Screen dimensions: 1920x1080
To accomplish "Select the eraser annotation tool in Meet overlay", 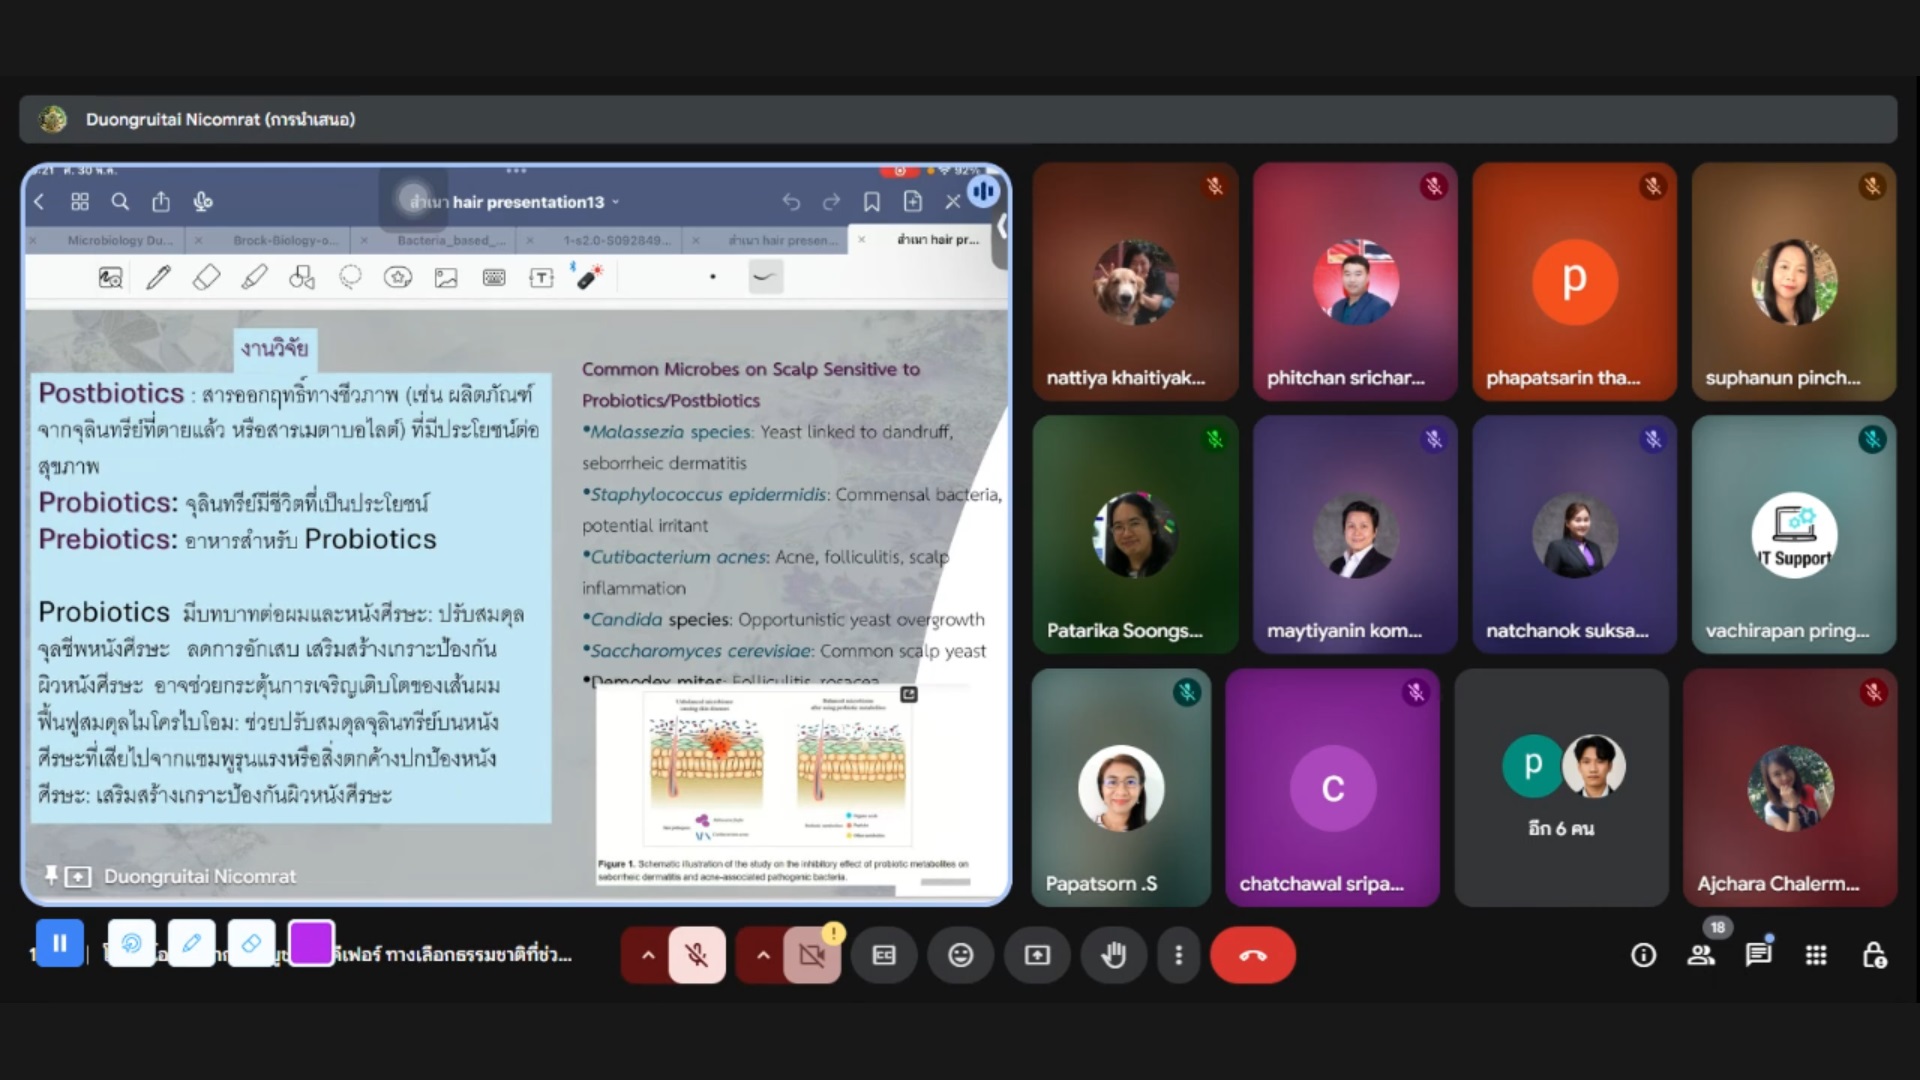I will pos(252,943).
